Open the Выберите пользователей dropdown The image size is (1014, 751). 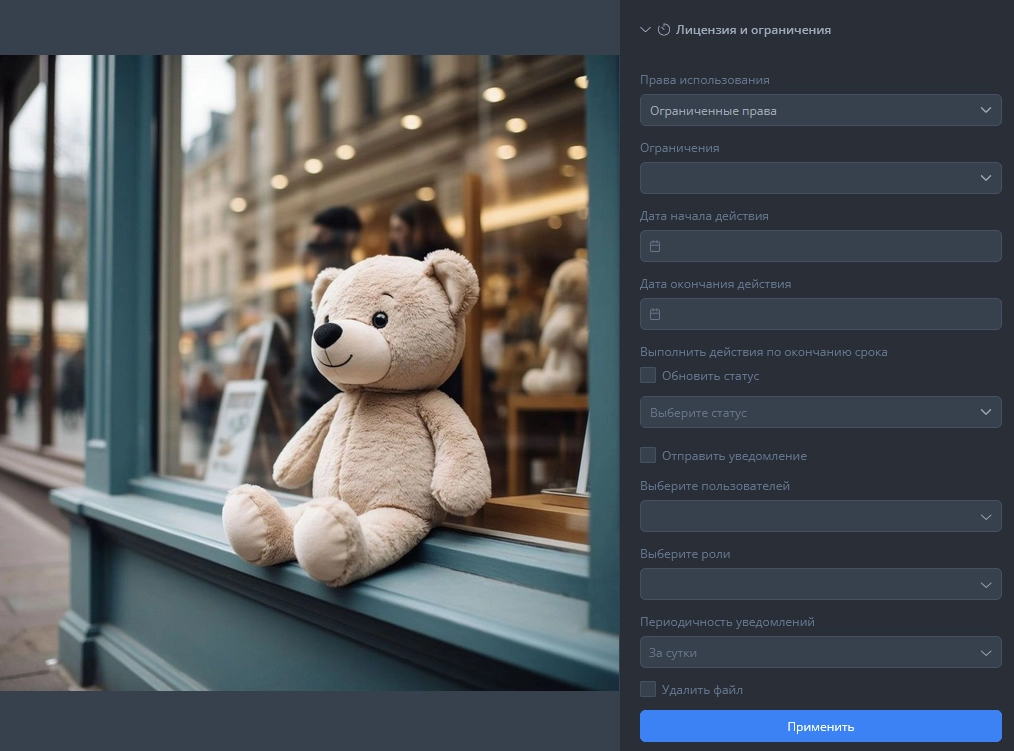pyautogui.click(x=820, y=516)
